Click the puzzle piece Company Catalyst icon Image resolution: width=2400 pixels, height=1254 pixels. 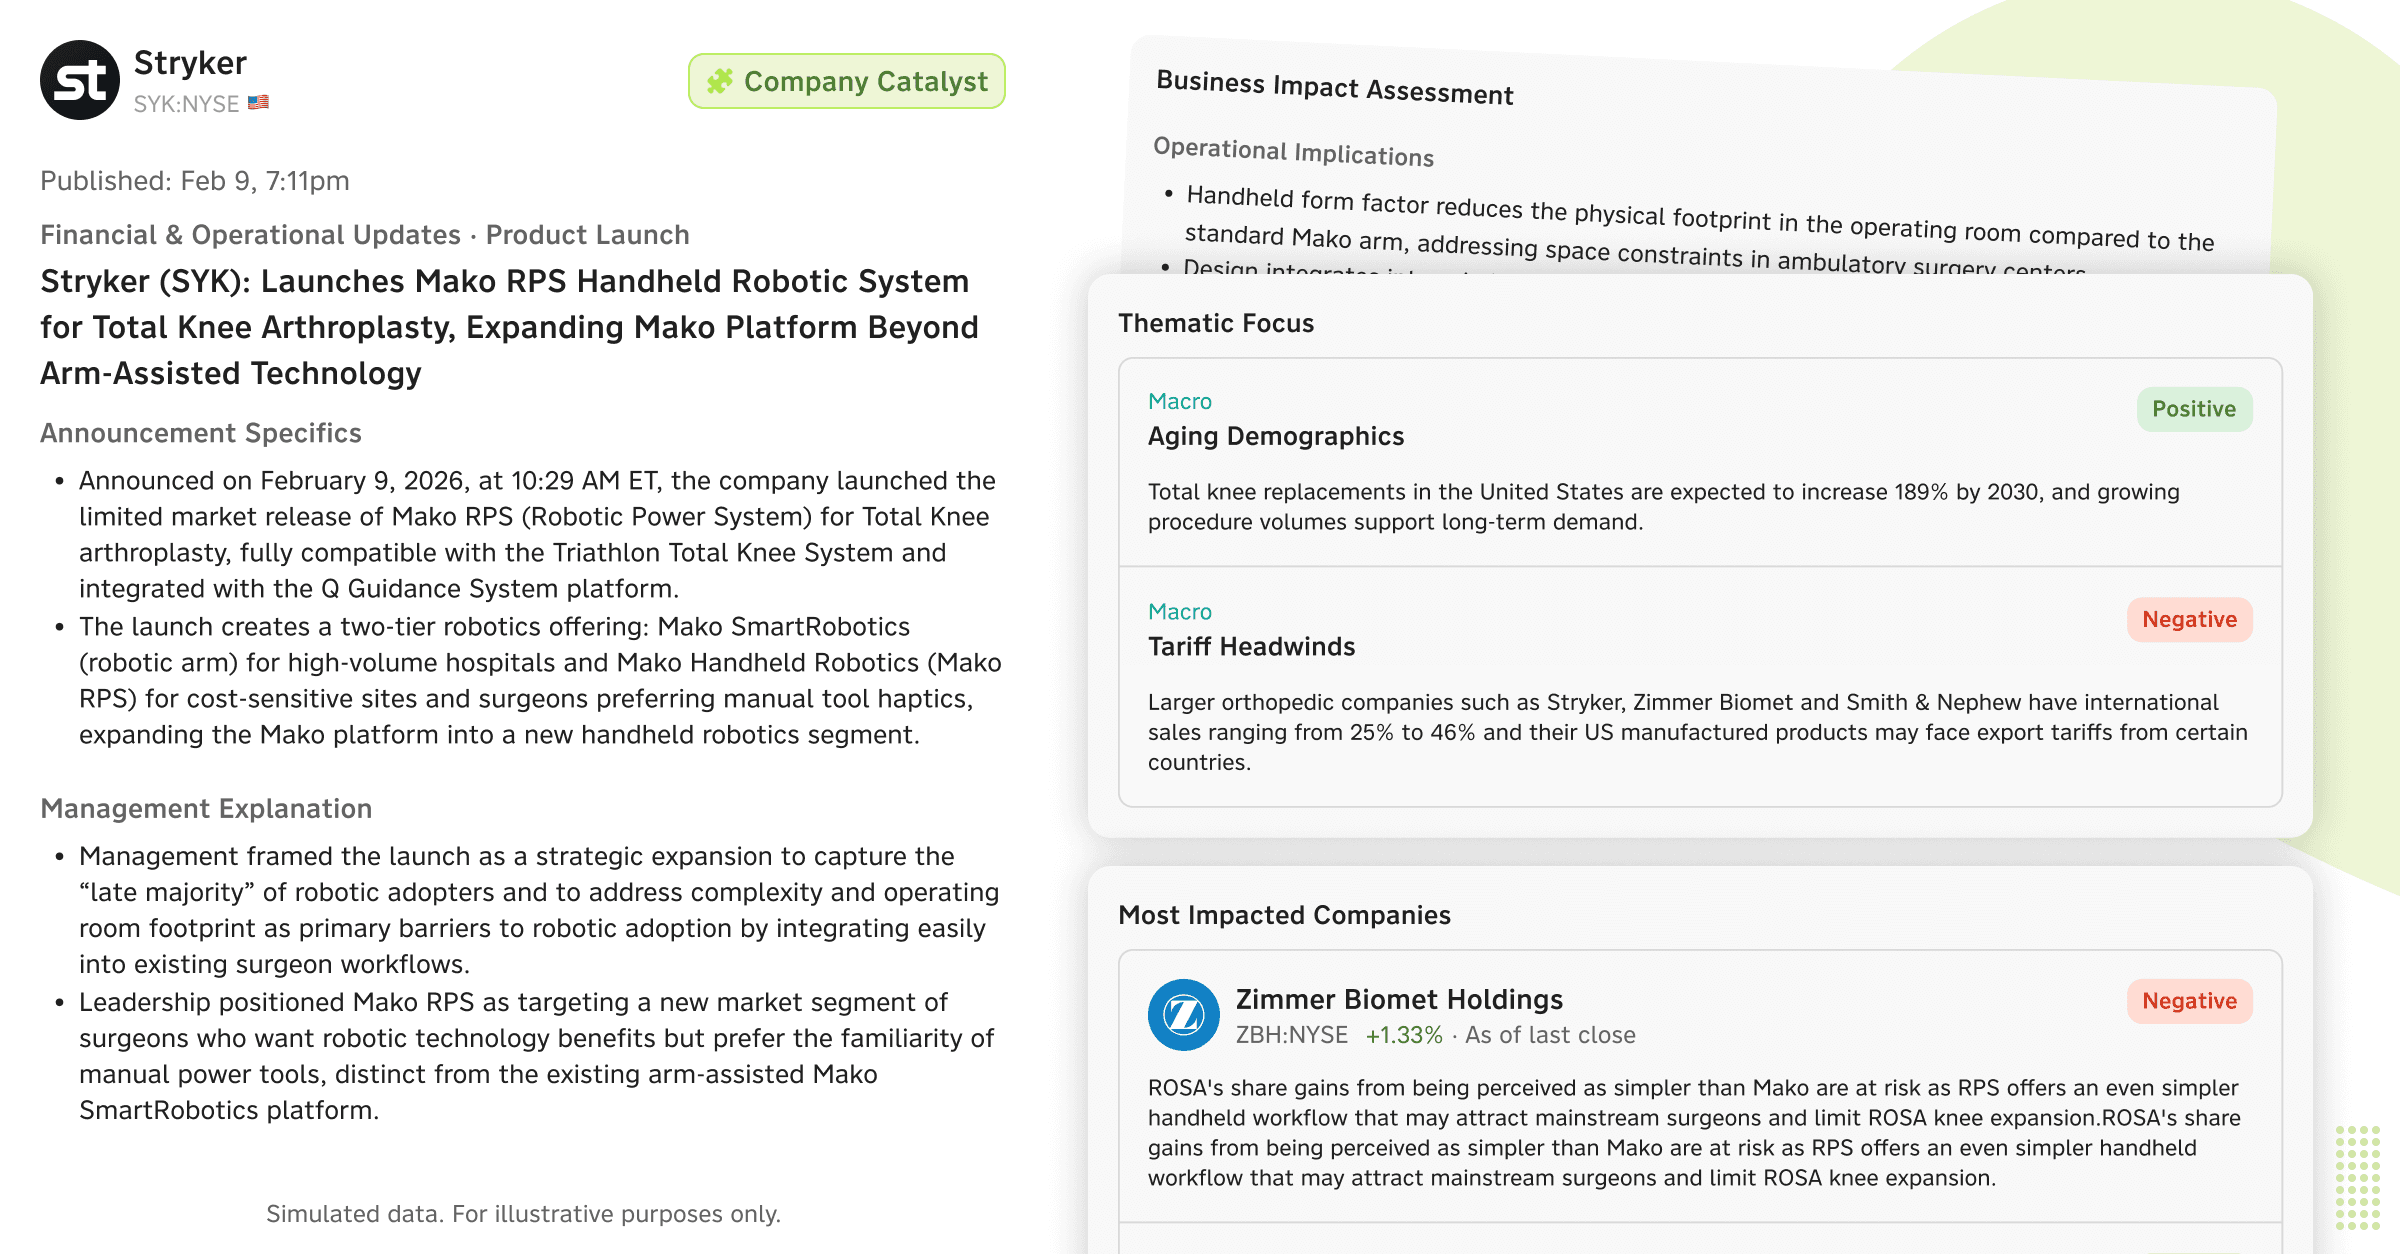coord(720,81)
